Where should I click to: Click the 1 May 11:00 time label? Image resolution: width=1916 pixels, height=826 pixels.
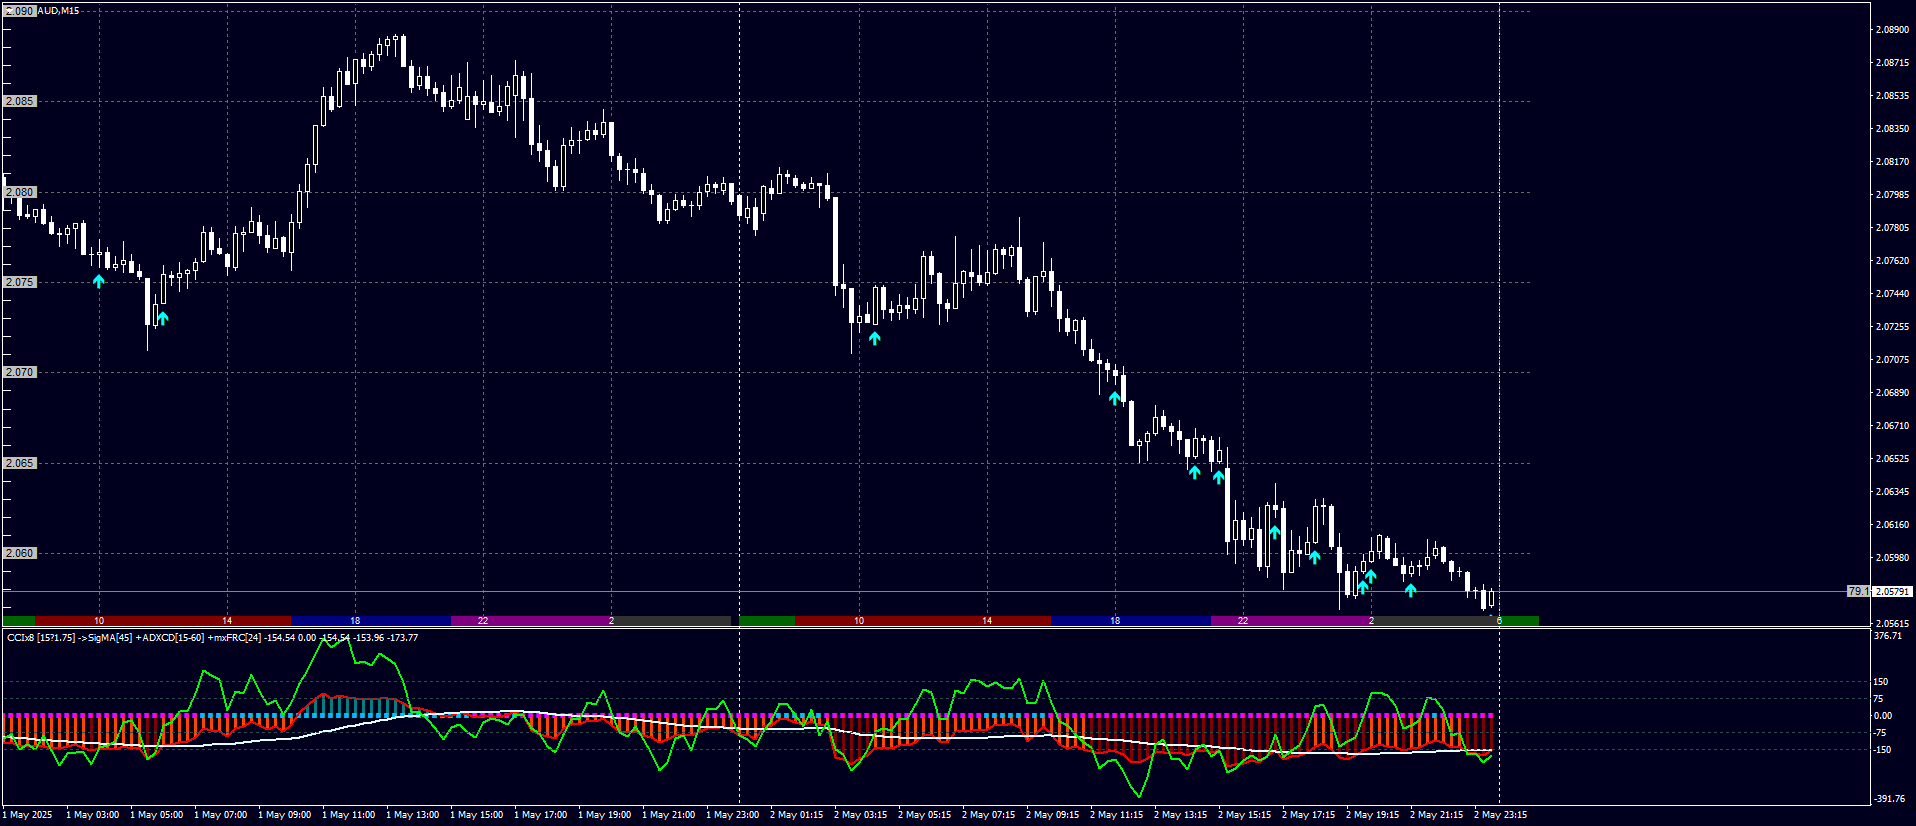click(x=349, y=815)
